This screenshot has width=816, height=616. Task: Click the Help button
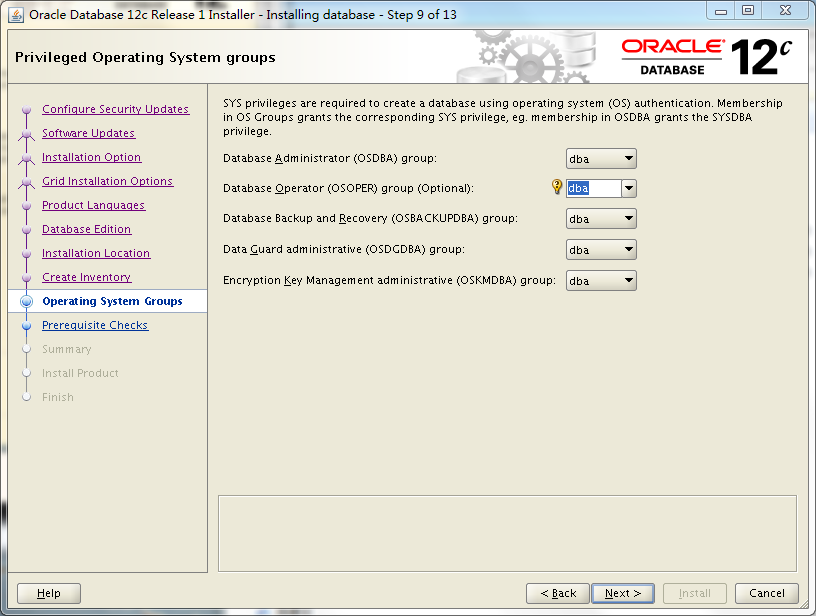(48, 592)
